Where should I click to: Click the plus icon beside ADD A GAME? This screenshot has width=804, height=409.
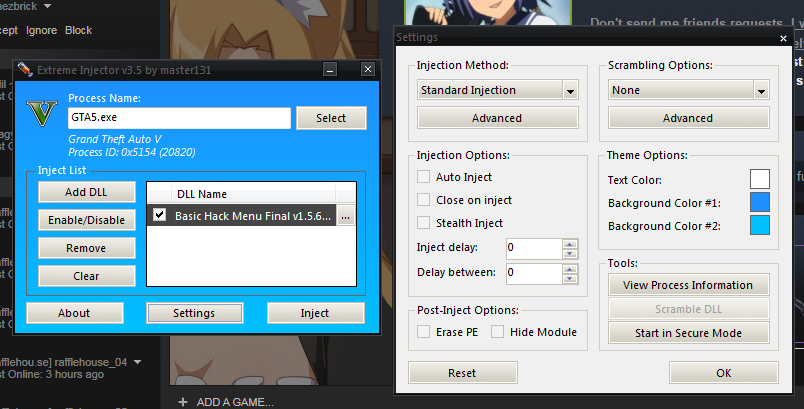(183, 402)
